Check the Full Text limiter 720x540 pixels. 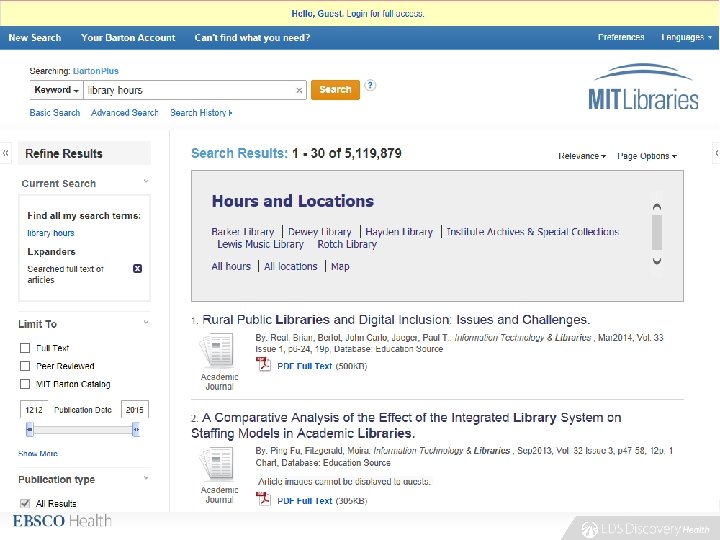tap(25, 348)
